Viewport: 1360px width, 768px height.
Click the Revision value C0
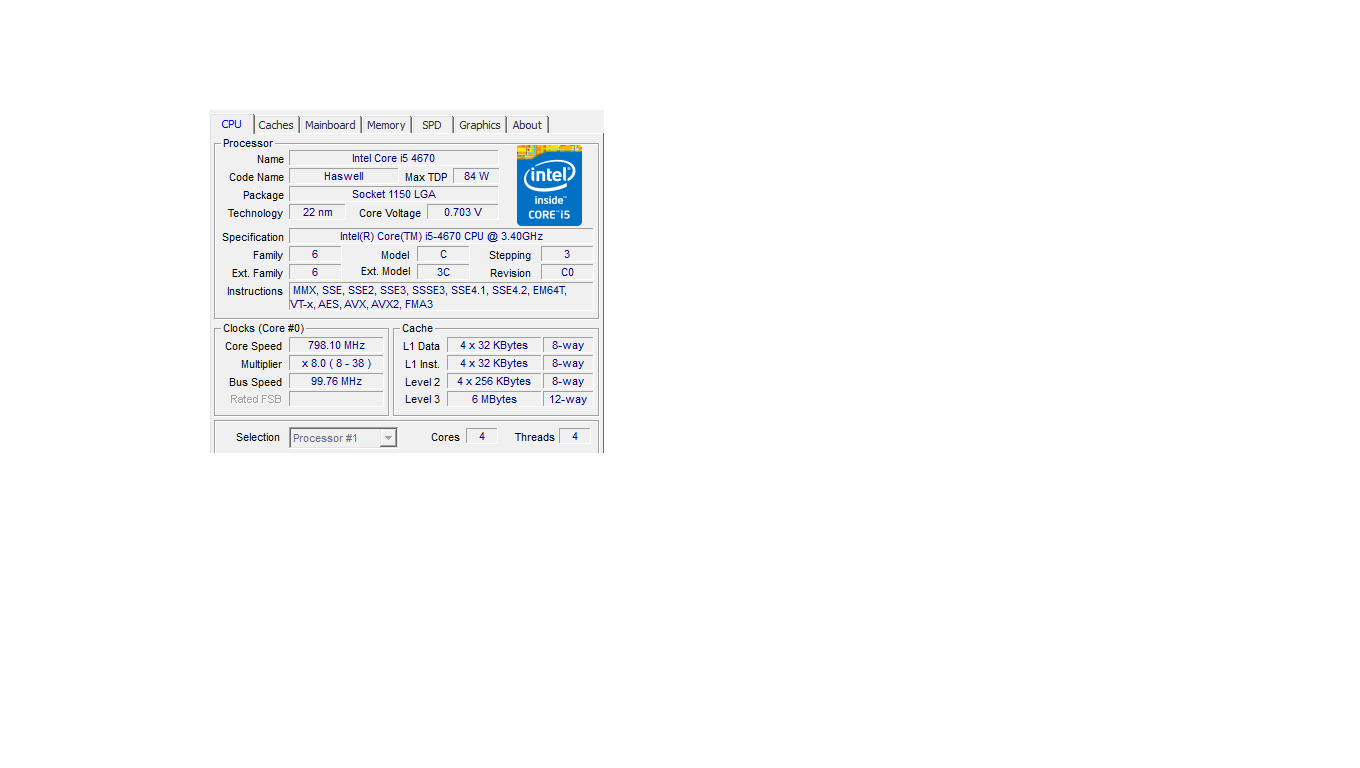point(567,272)
